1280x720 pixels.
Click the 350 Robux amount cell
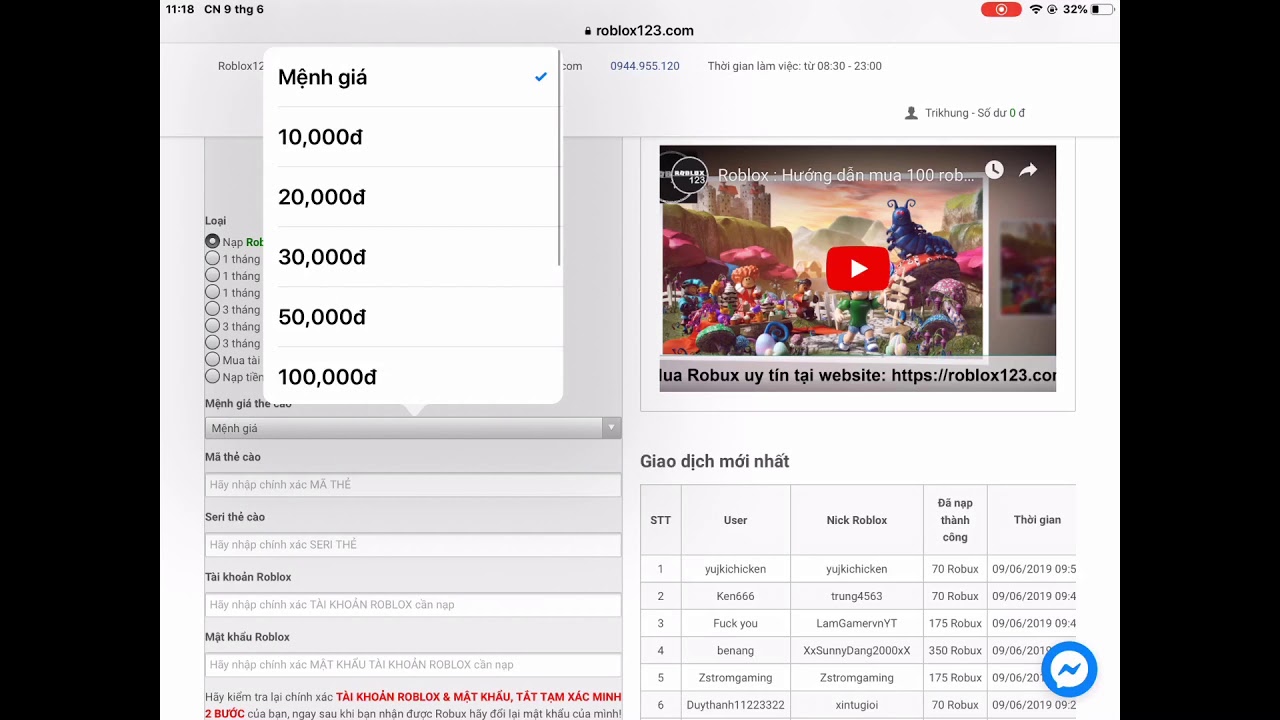pyautogui.click(x=955, y=650)
